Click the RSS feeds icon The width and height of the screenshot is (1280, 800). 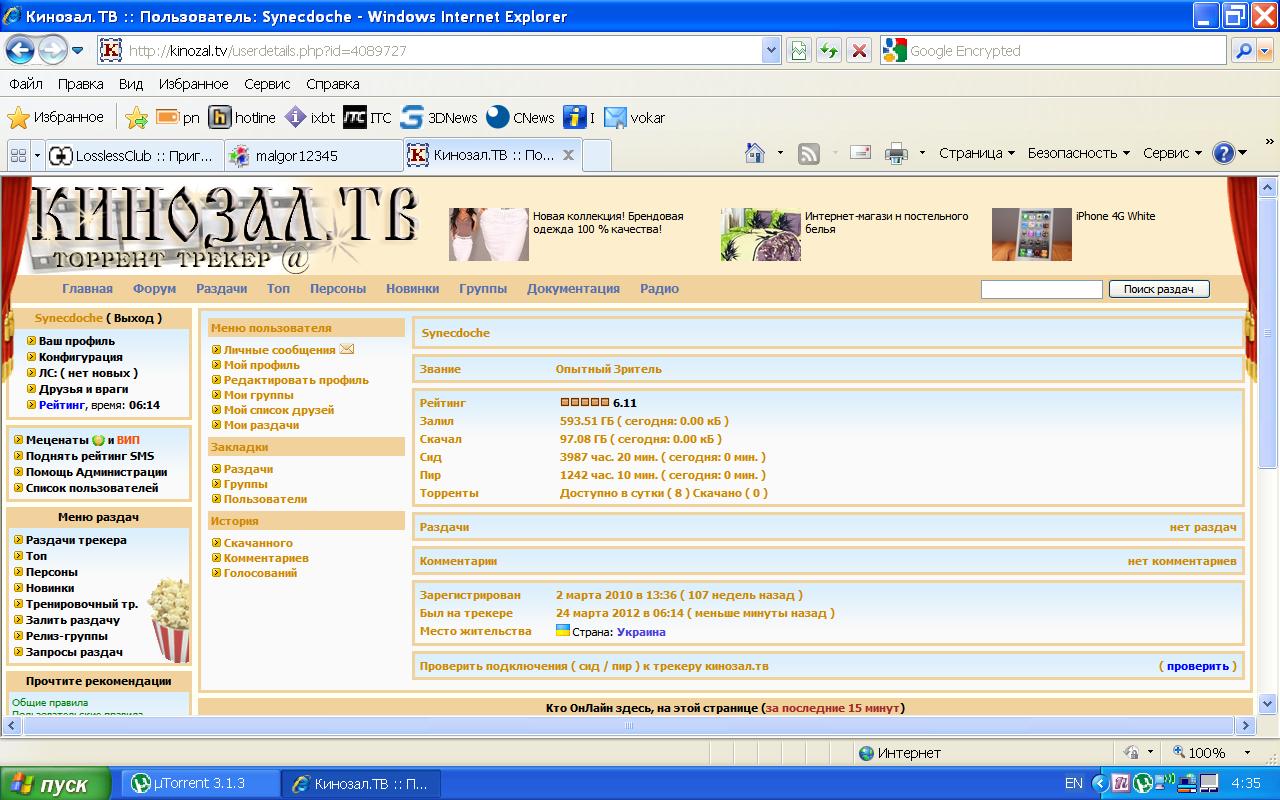tap(808, 153)
